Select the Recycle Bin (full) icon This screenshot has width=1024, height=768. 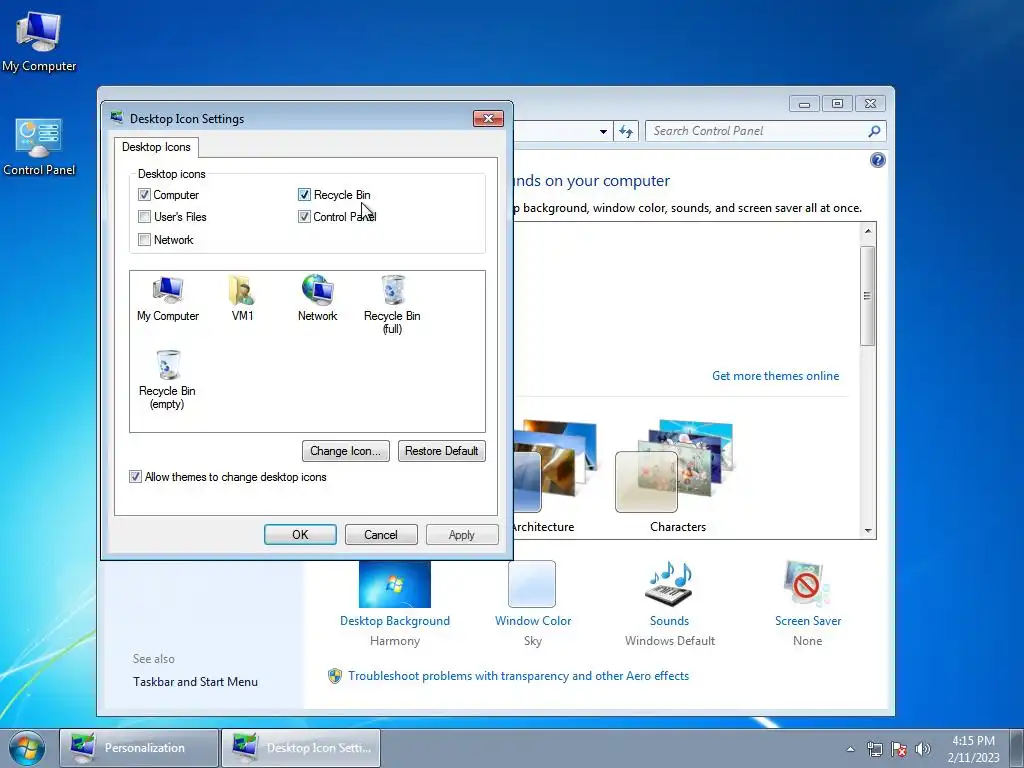point(392,304)
